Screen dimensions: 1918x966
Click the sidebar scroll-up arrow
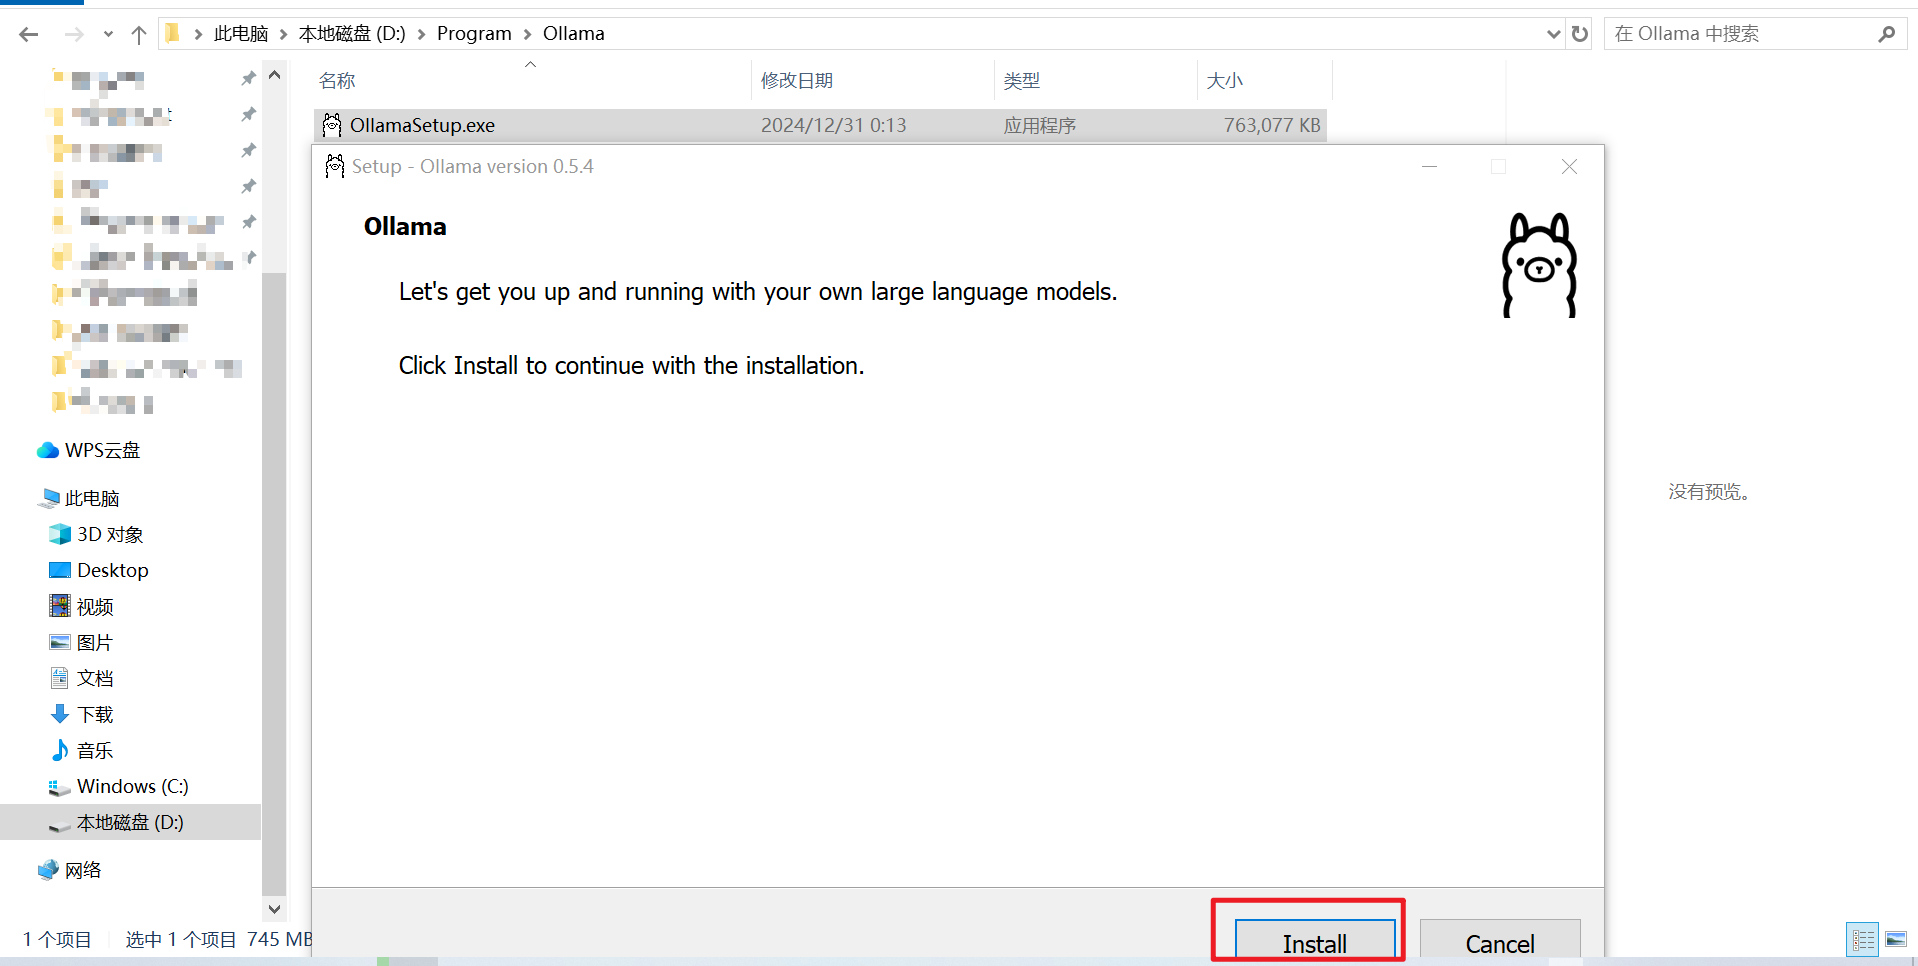(274, 75)
